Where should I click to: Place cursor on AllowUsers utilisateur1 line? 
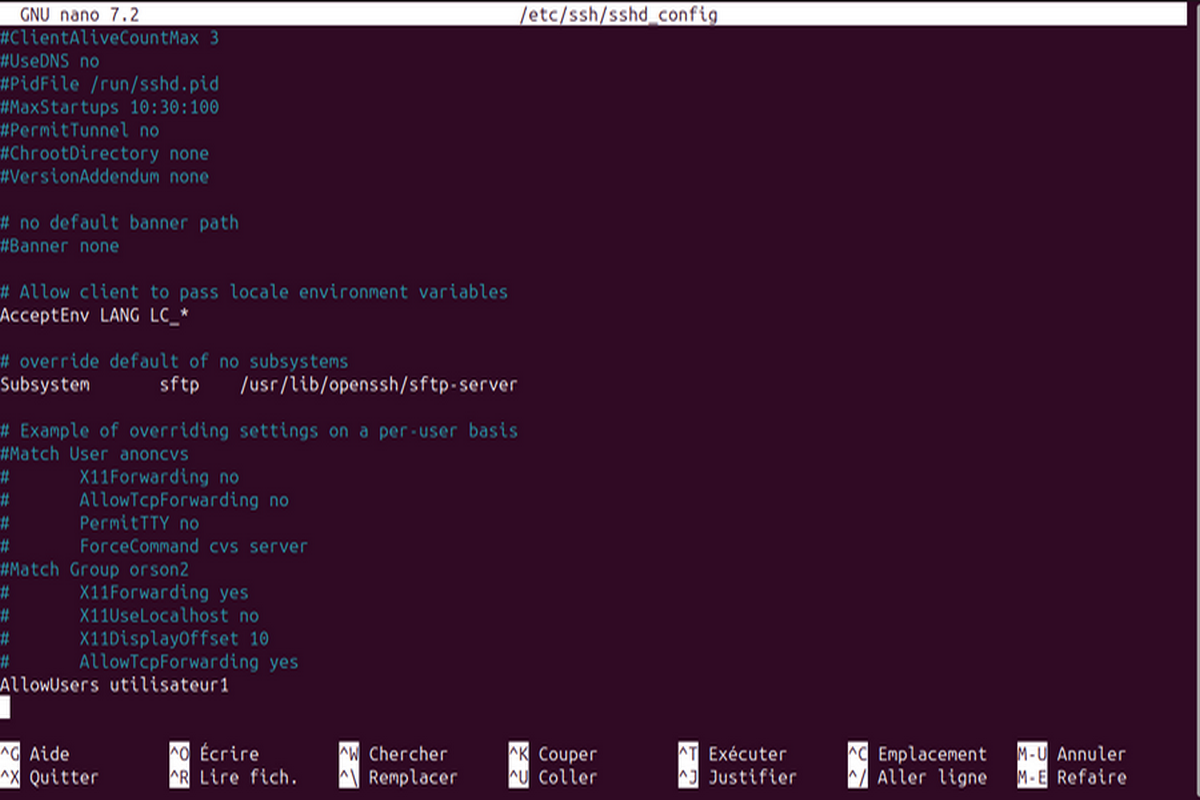[115, 685]
